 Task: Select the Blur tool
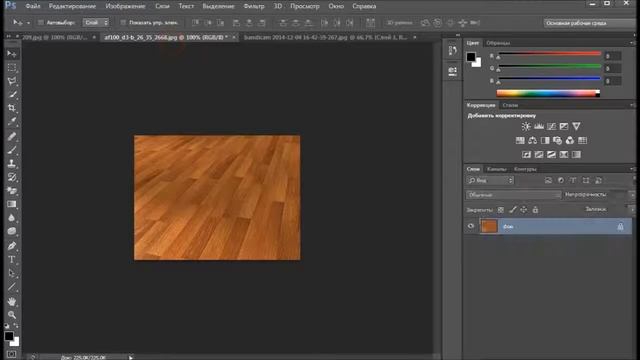point(11,218)
